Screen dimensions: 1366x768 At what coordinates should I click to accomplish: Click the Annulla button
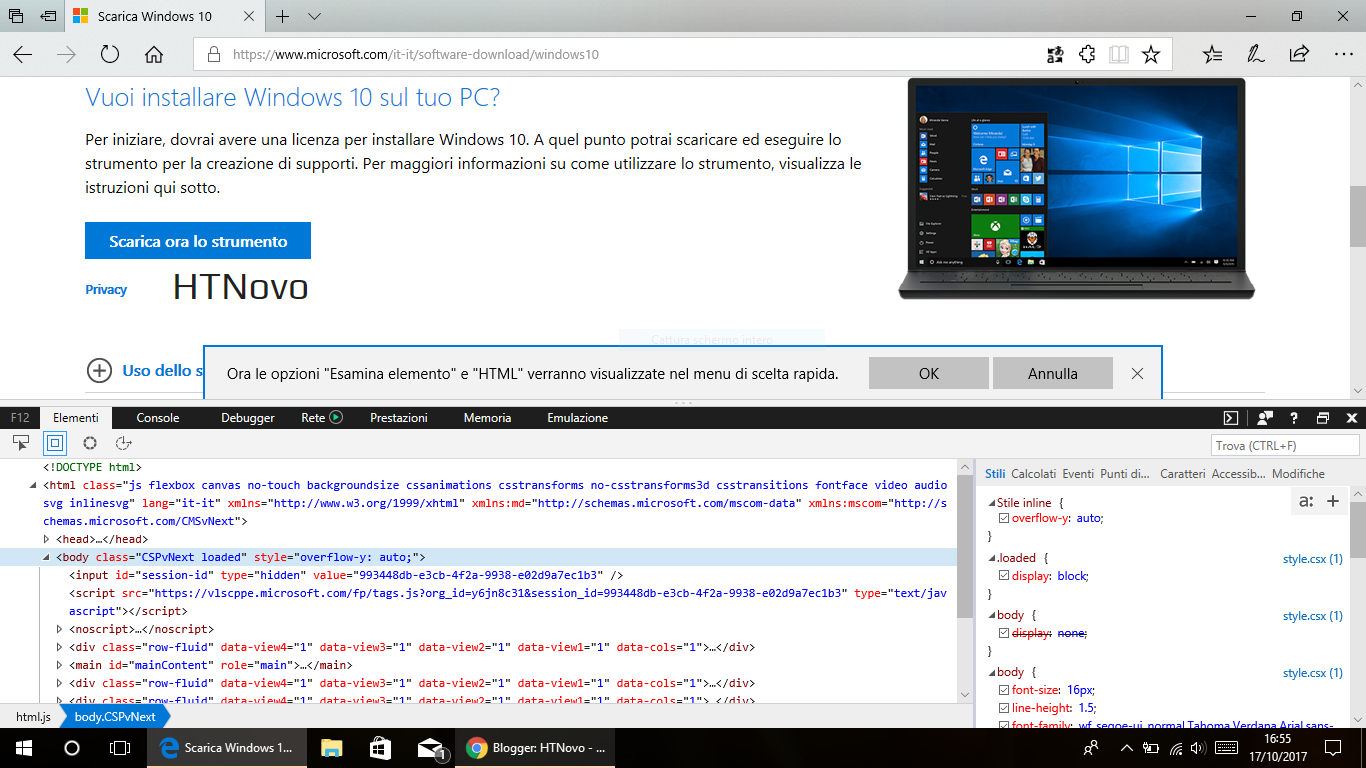tap(1053, 373)
